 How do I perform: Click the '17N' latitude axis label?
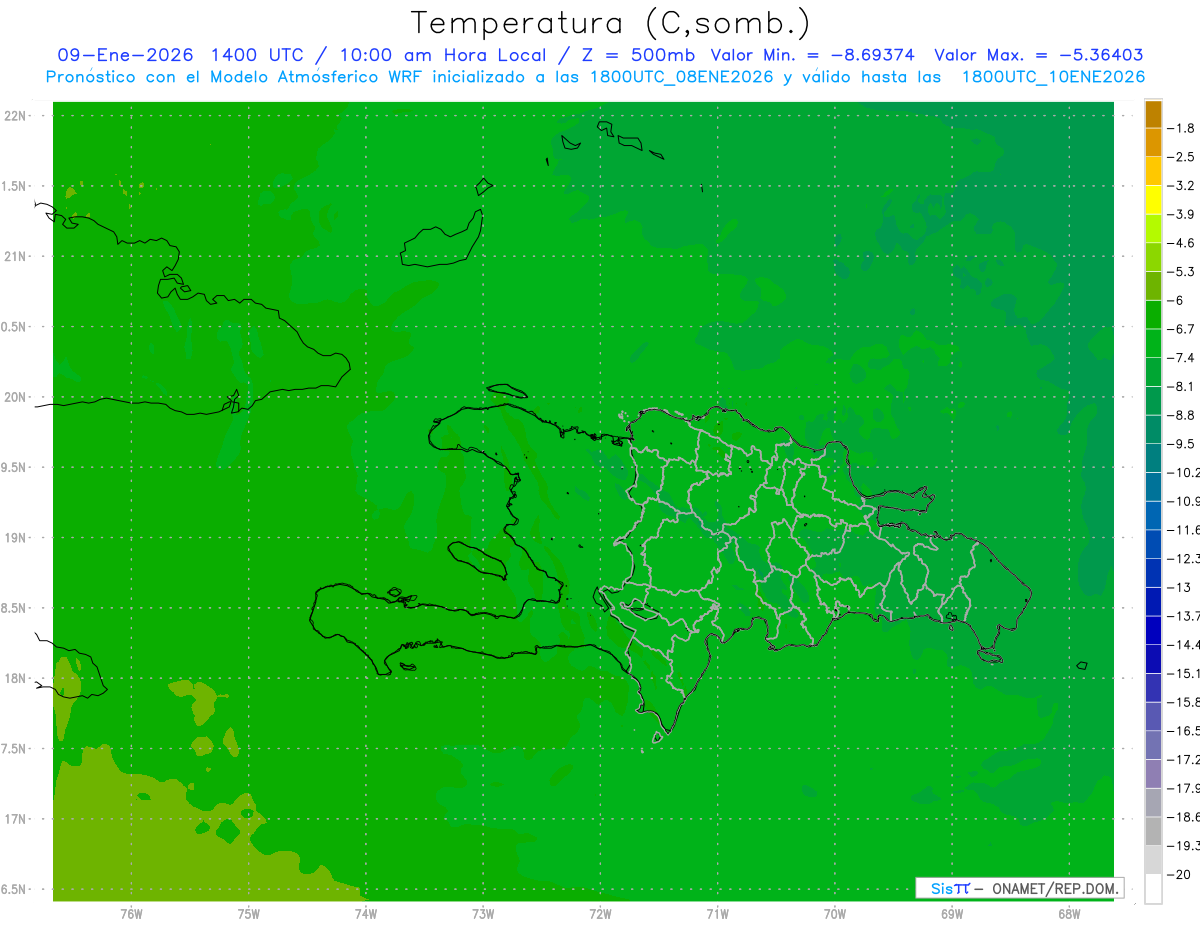tap(16, 819)
